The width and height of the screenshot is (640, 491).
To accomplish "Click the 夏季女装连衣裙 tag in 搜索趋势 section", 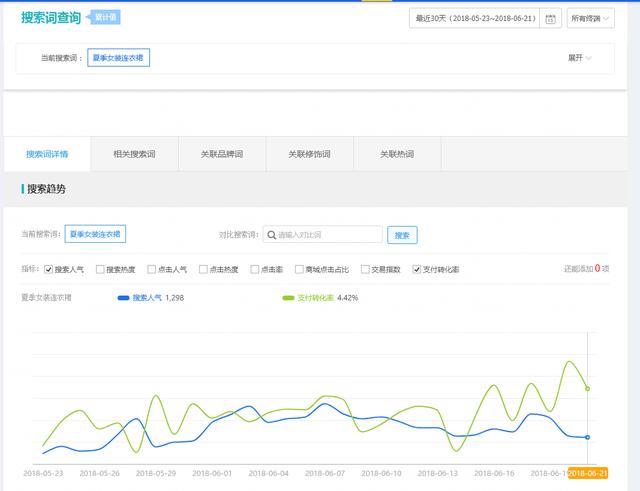I will click(x=95, y=234).
